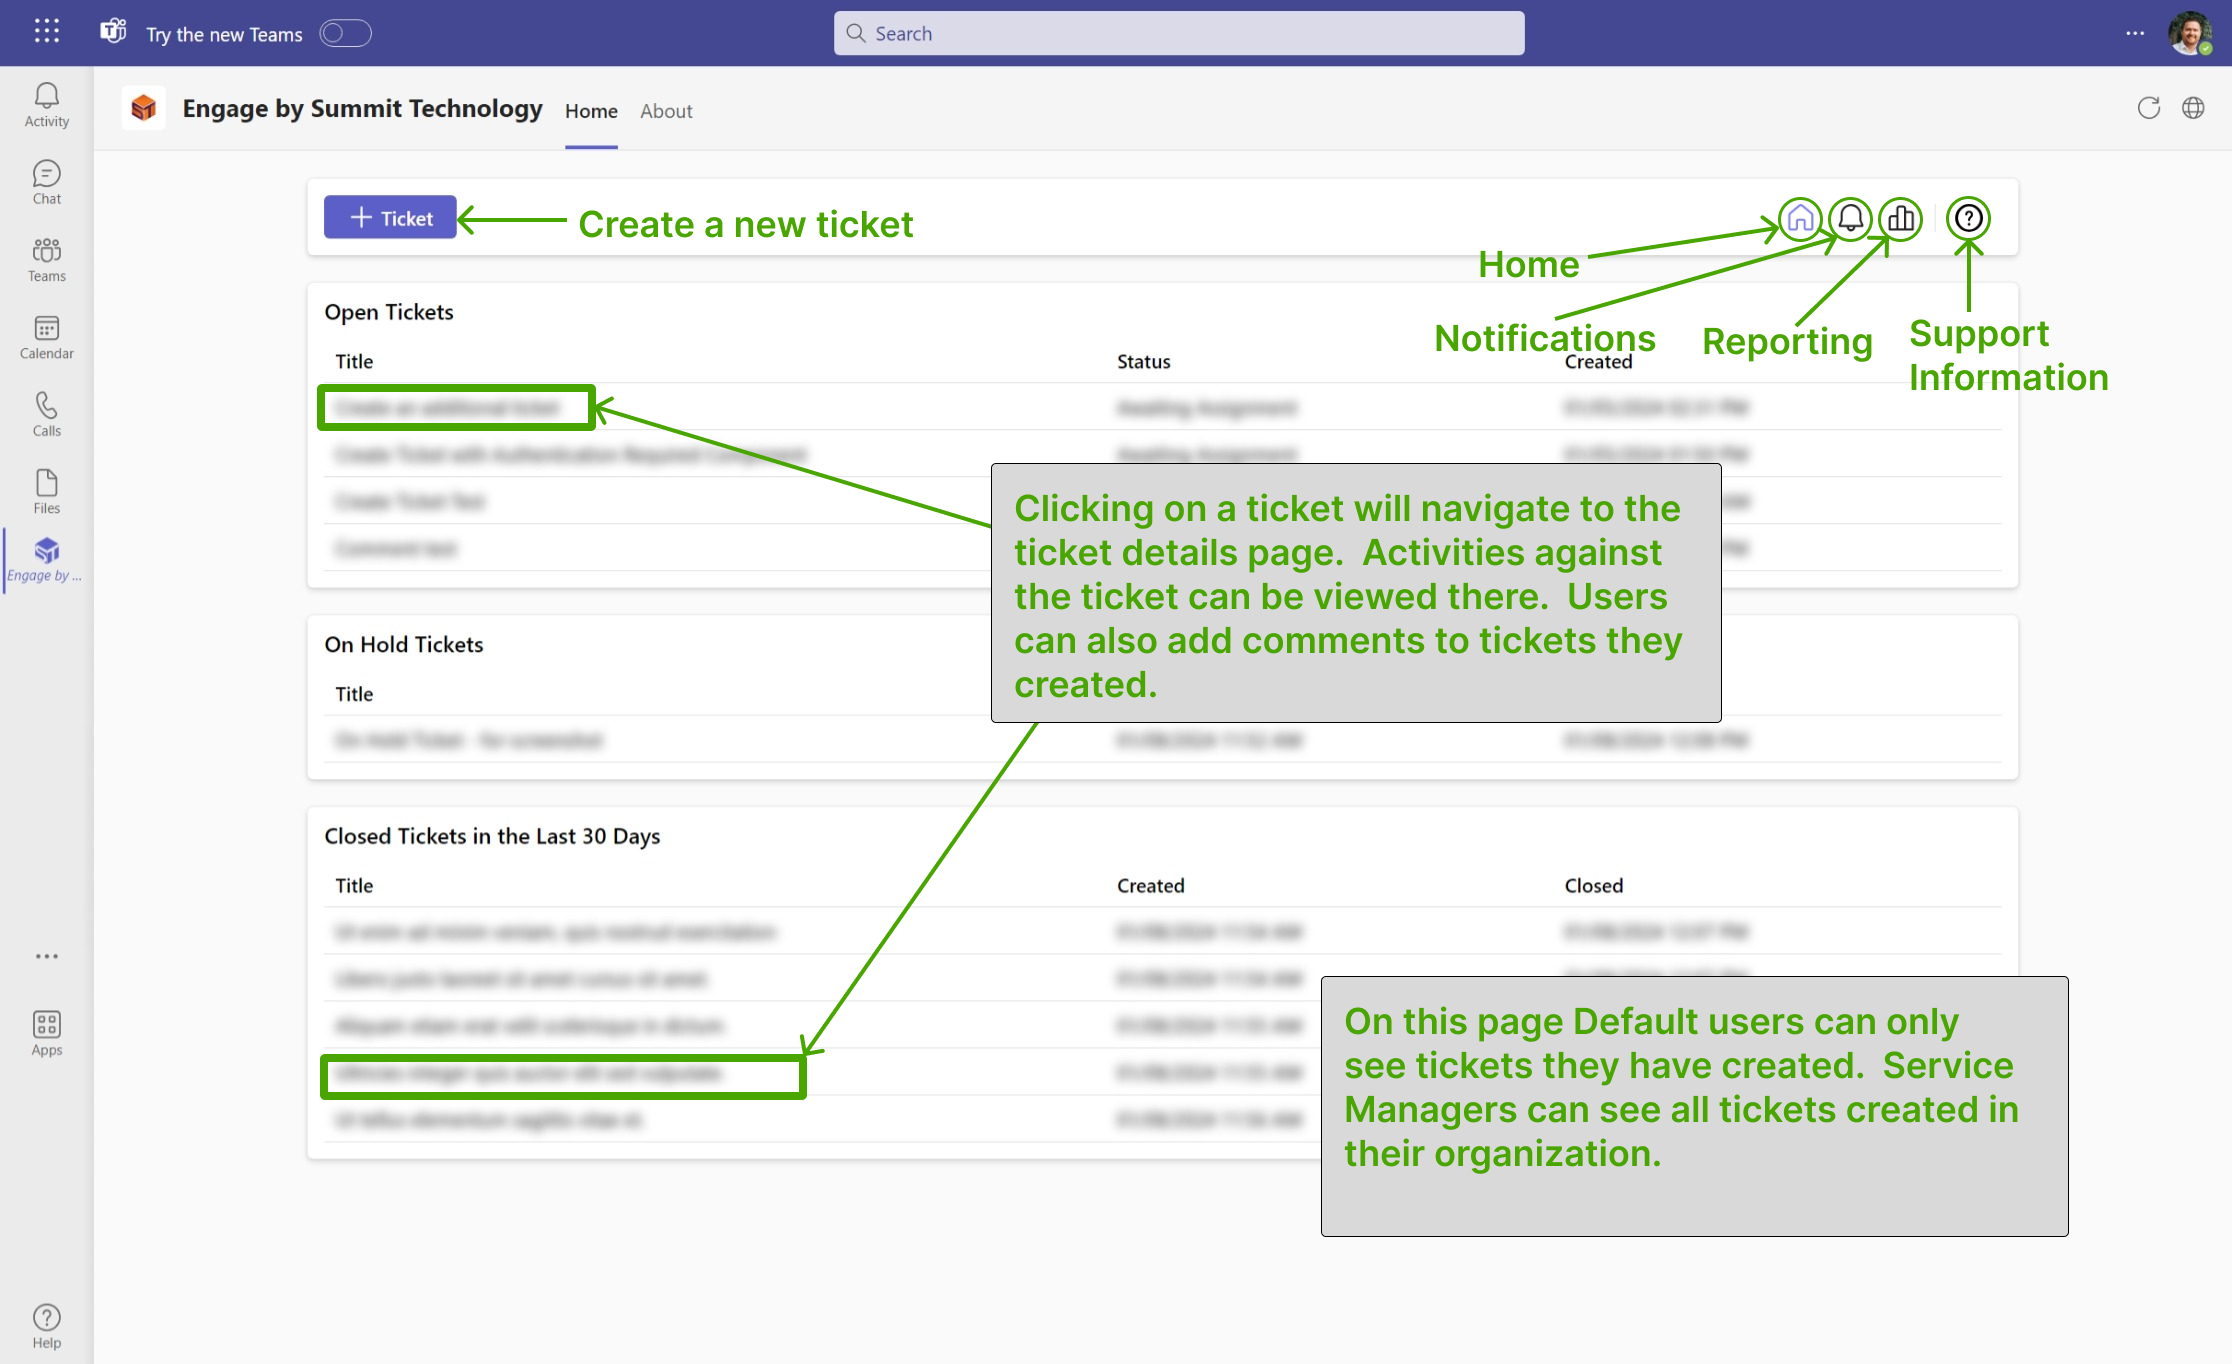The height and width of the screenshot is (1364, 2232).
Task: Switch to Chat in the sidebar
Action: [x=46, y=181]
